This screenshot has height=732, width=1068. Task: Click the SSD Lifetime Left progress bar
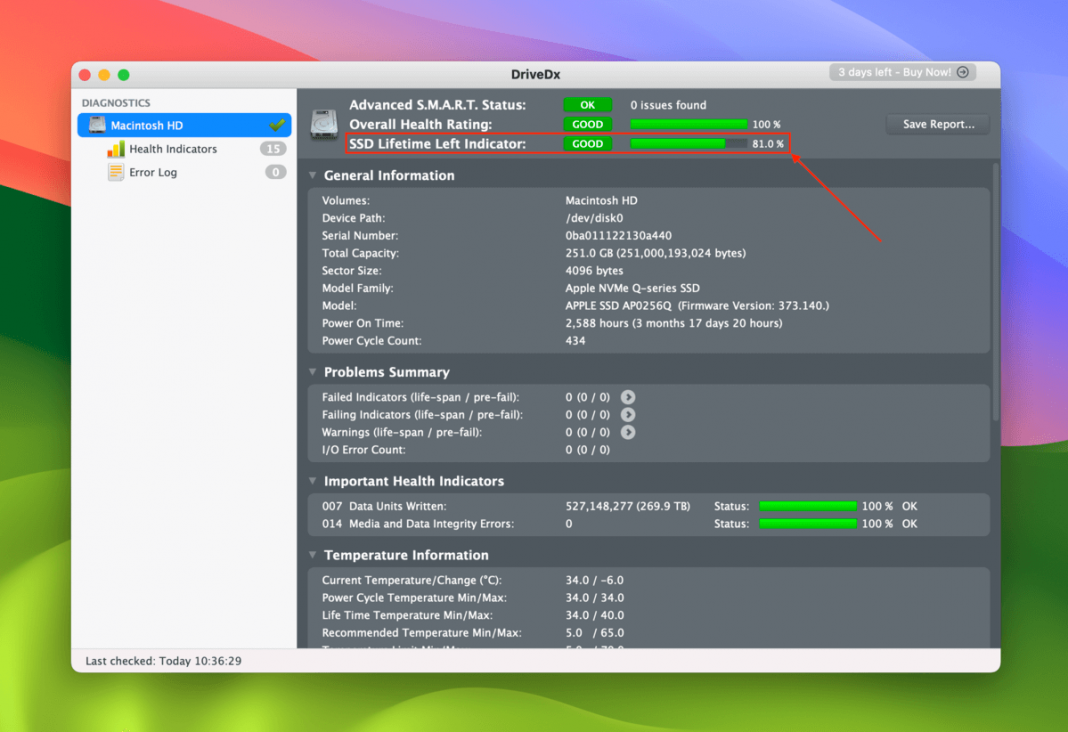point(688,144)
